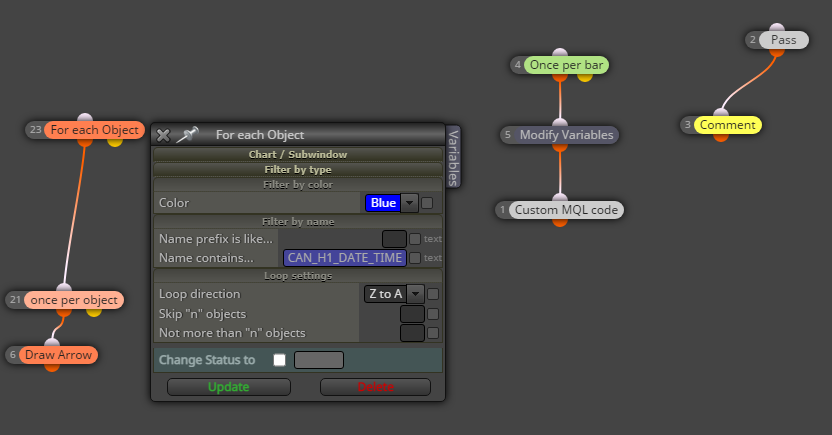Click the orange output connector of Custom MQL code
The width and height of the screenshot is (832, 435).
560,222
